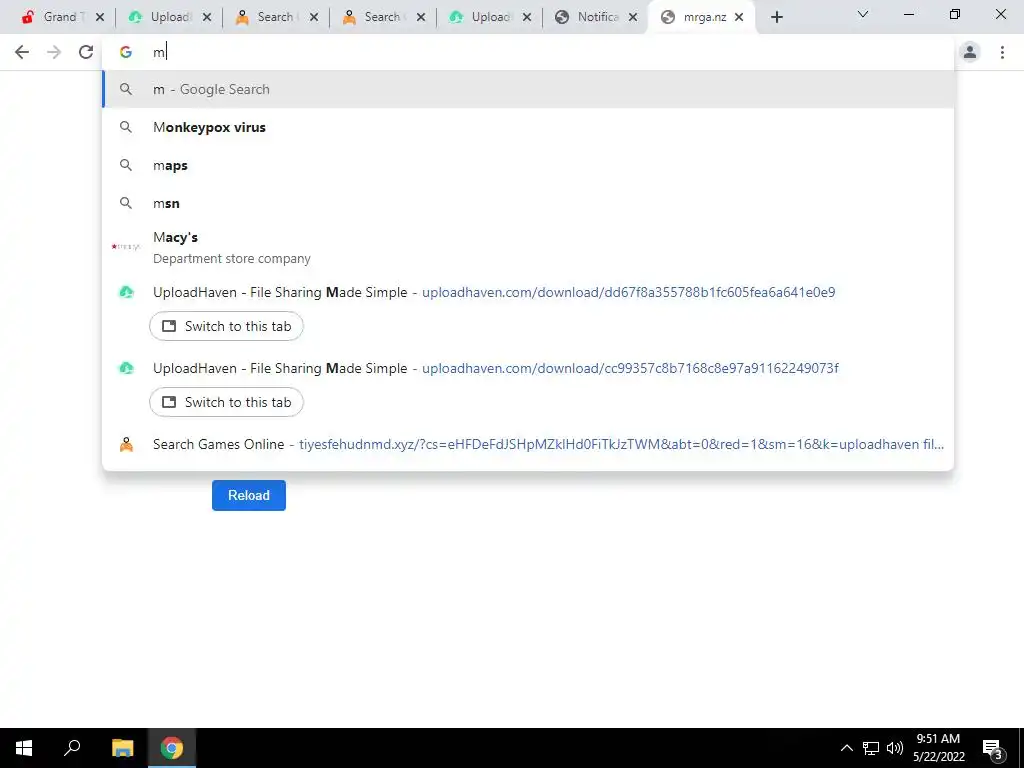Screen dimensions: 1024x768
Task: Click Macy's logo icon in suggestions
Action: pos(126,247)
